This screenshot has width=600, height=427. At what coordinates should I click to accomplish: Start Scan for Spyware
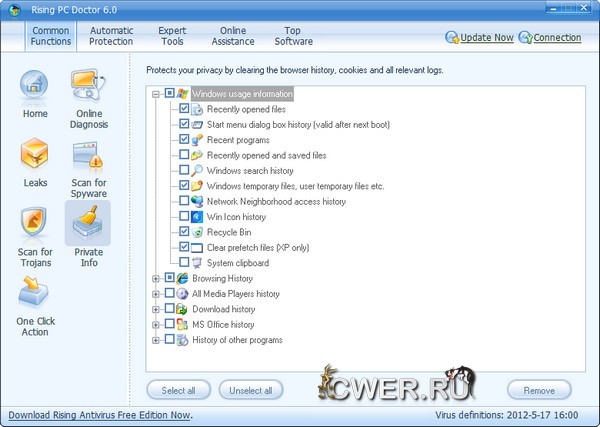[89, 157]
